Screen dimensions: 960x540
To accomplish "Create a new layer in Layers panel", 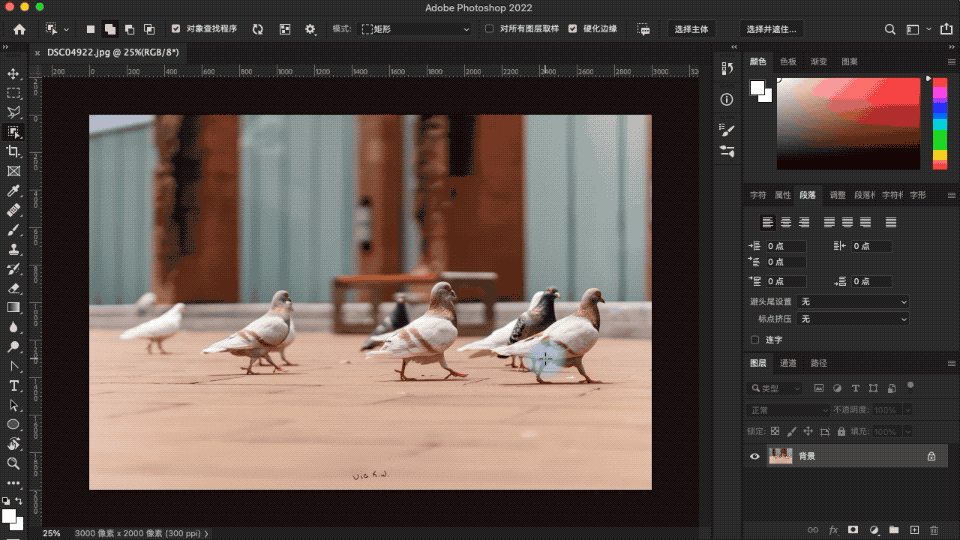I will pos(913,529).
